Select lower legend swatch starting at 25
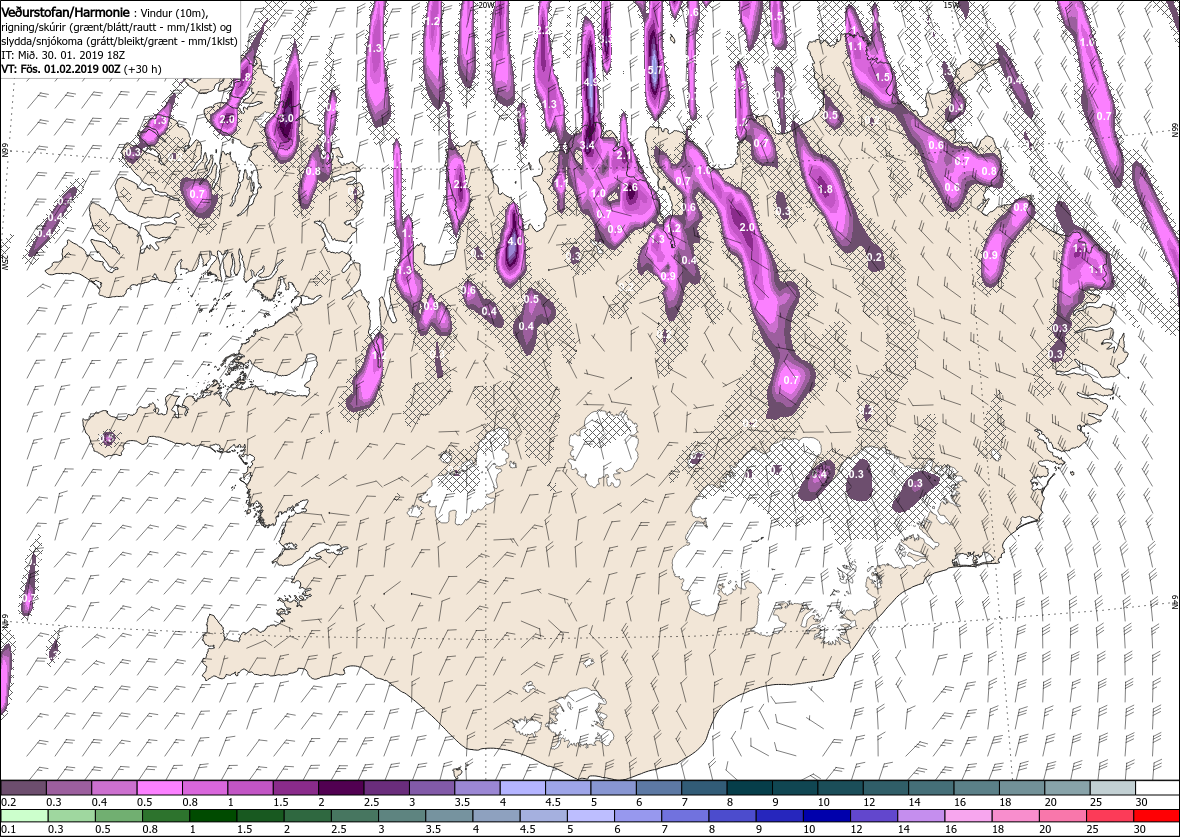The width and height of the screenshot is (1180, 837). 1110,815
